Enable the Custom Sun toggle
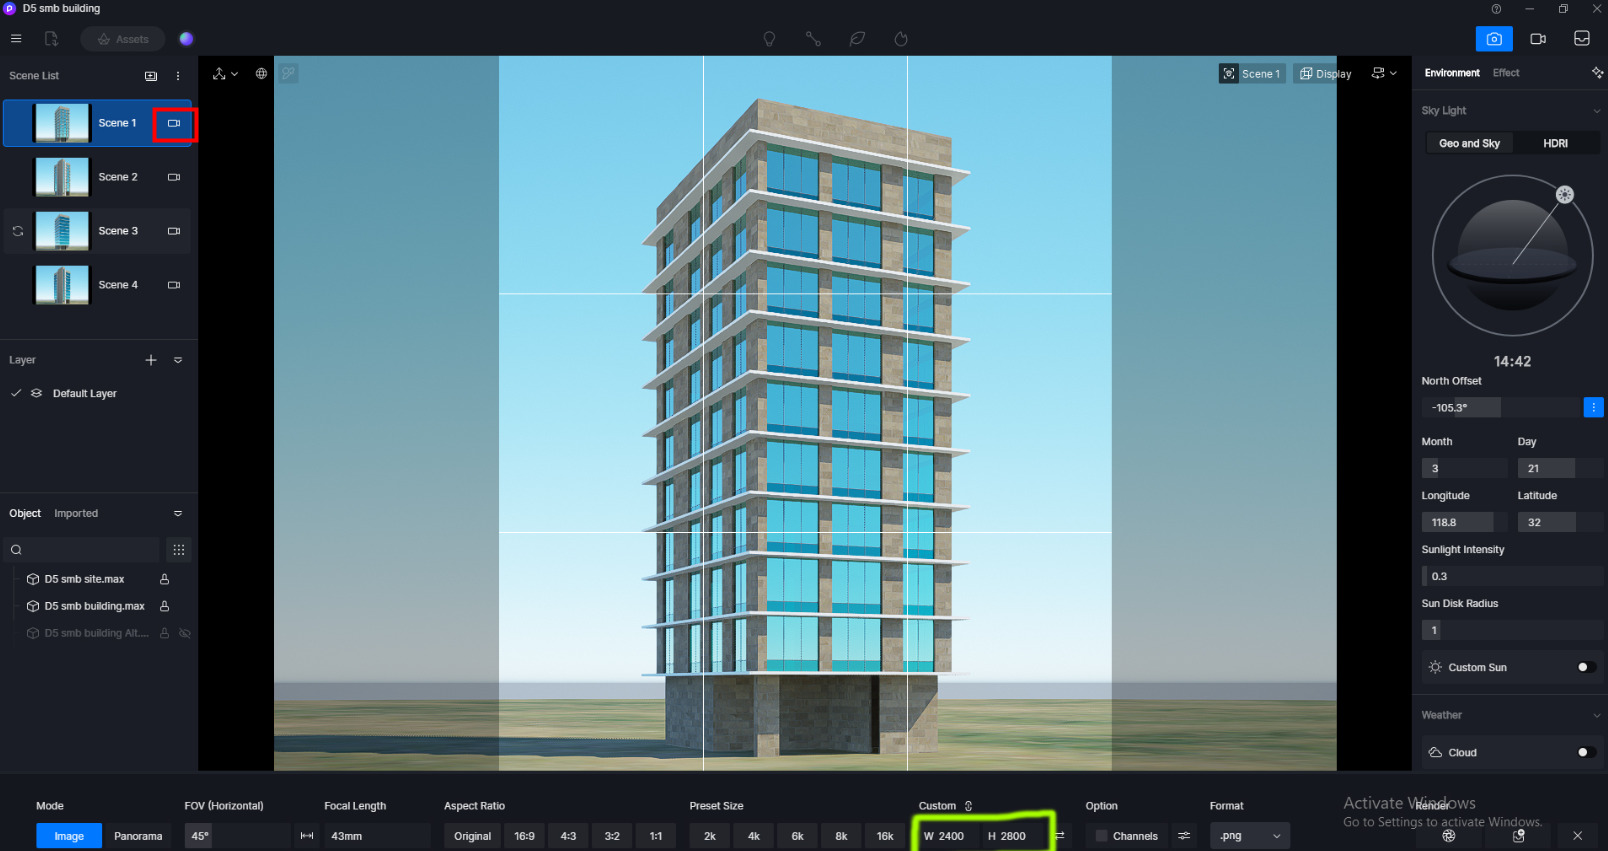 1586,667
